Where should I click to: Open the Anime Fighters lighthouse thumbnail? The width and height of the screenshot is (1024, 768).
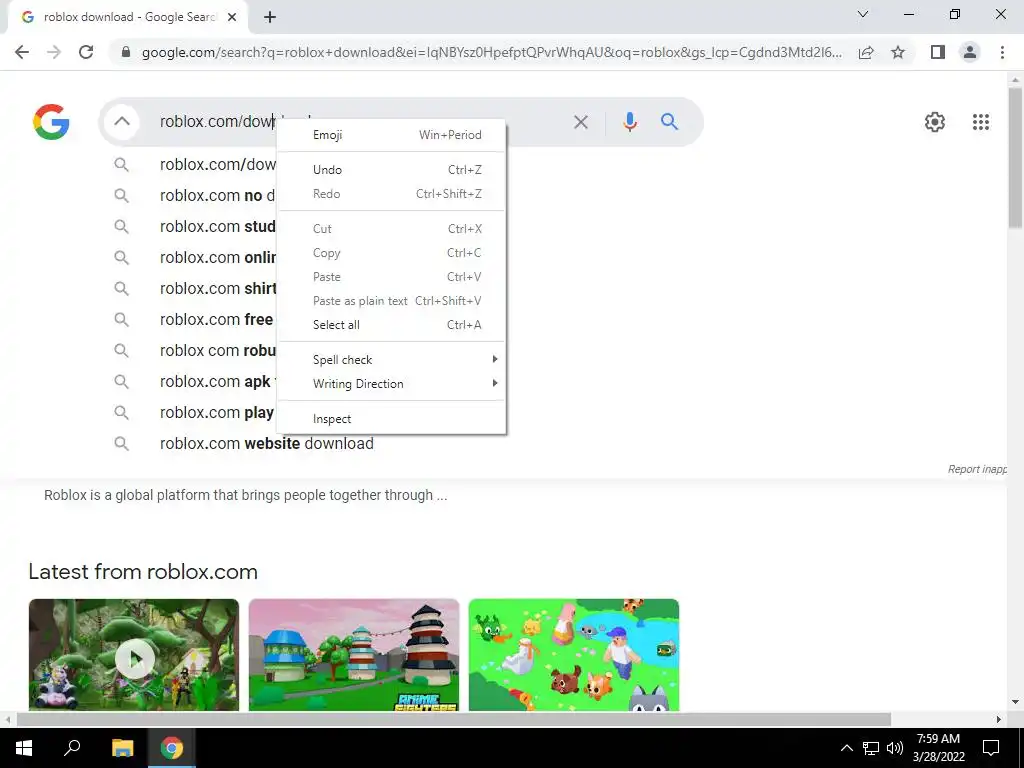coord(354,655)
